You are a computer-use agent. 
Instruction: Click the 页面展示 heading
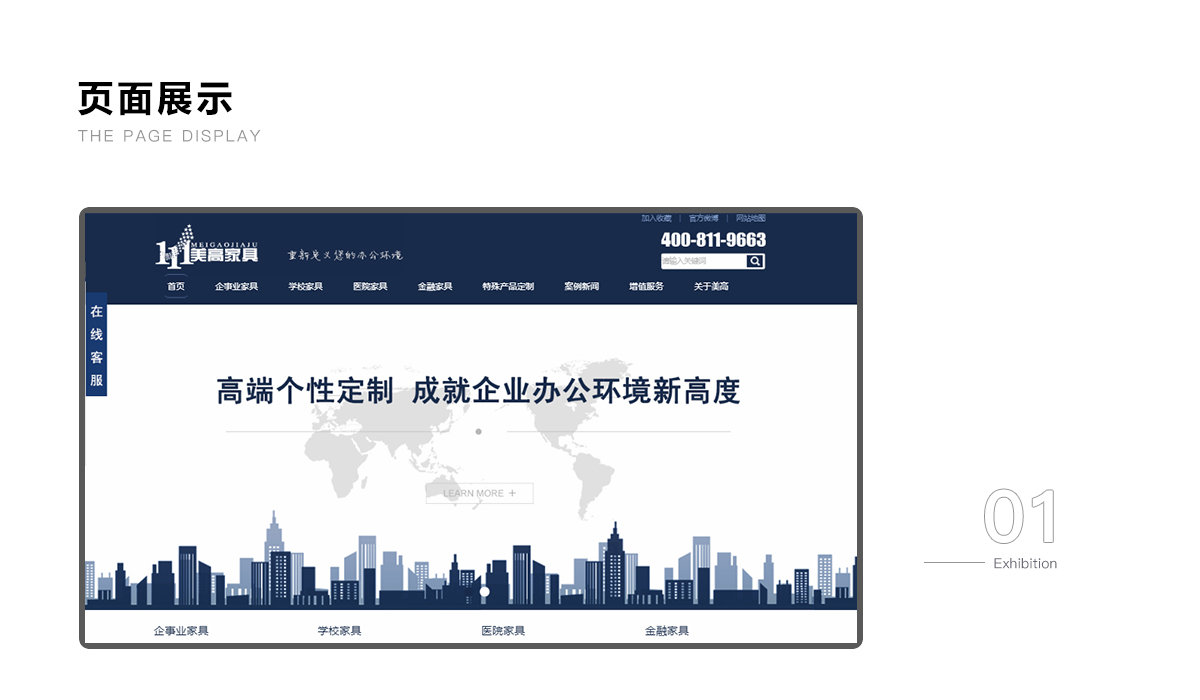[x=155, y=99]
